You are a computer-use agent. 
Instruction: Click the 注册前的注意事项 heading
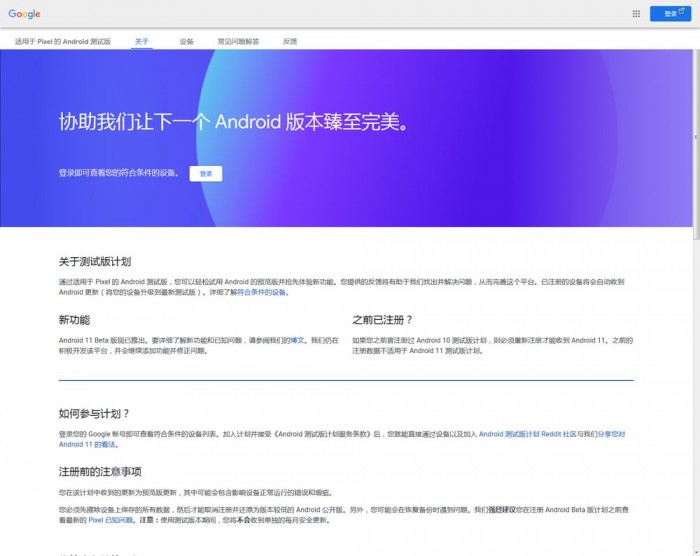100,471
